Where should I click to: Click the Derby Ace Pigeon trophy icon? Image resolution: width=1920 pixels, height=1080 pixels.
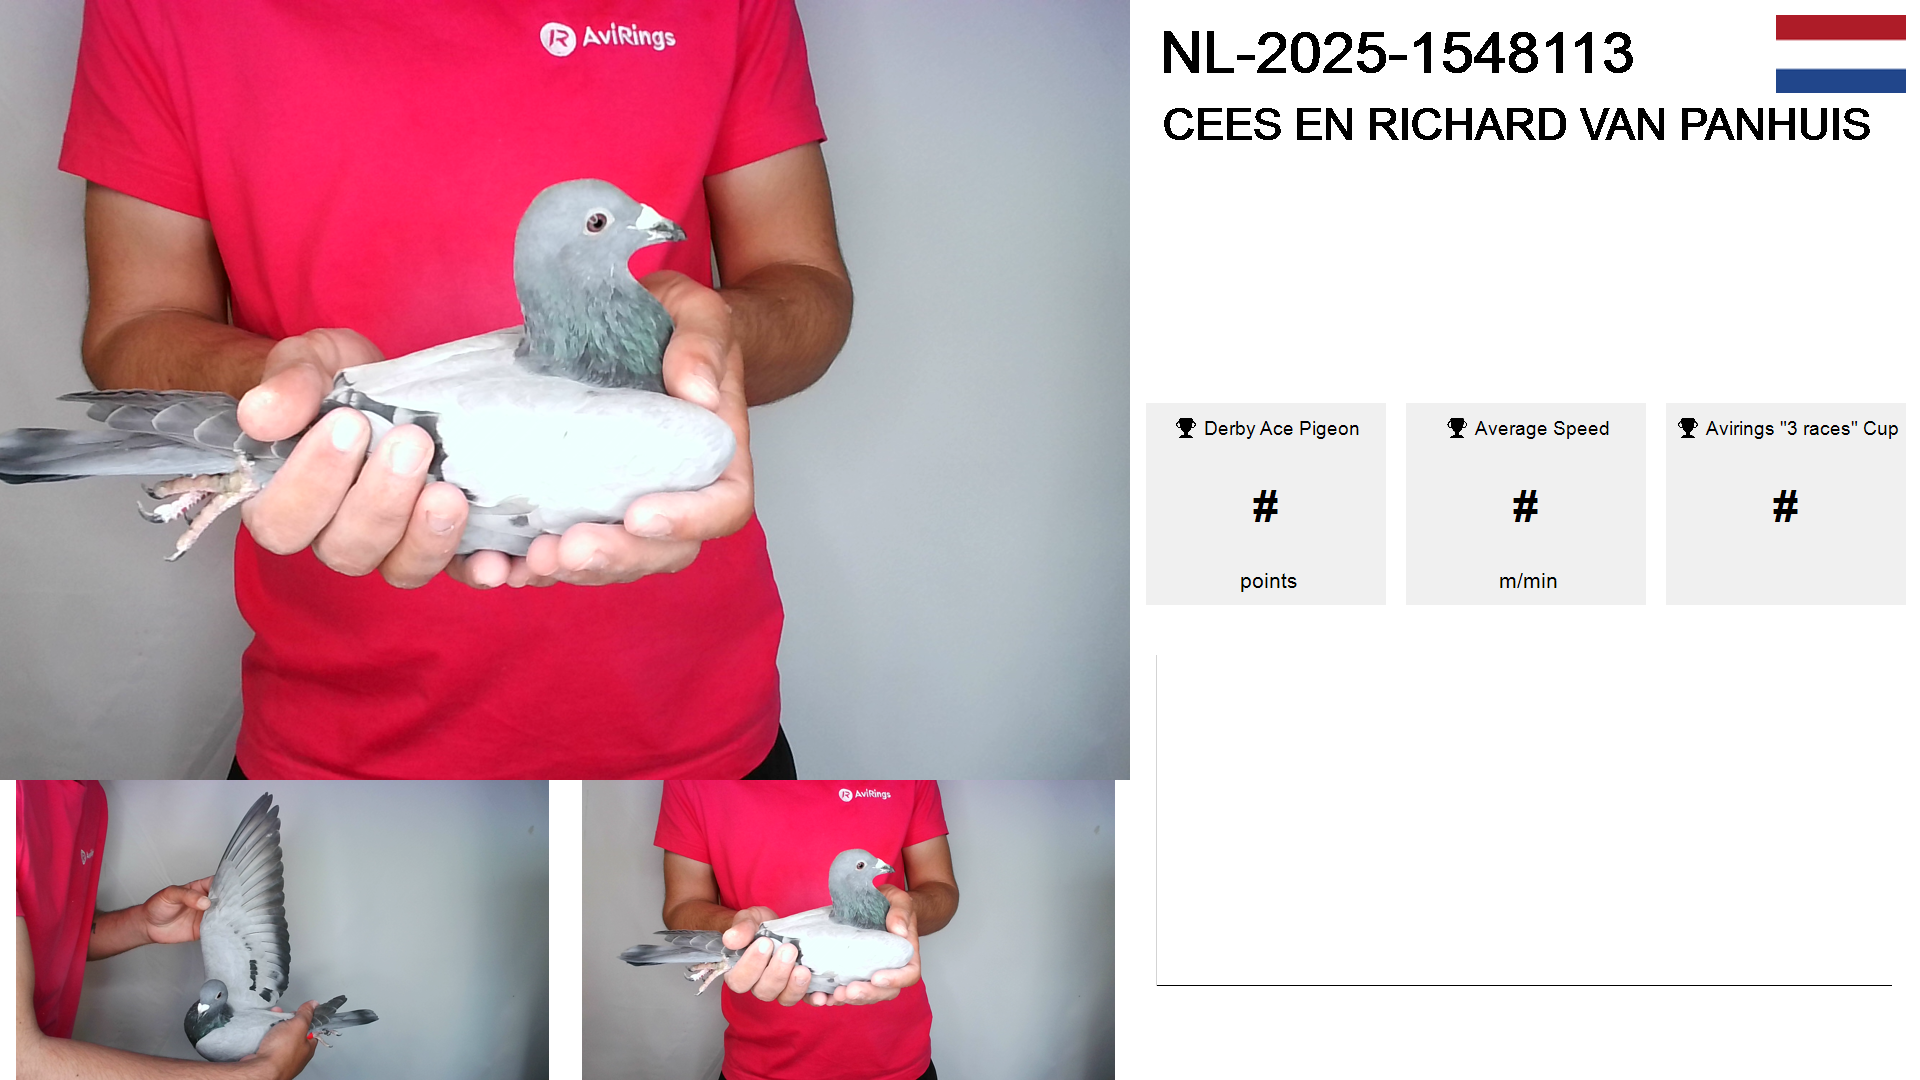click(1186, 428)
